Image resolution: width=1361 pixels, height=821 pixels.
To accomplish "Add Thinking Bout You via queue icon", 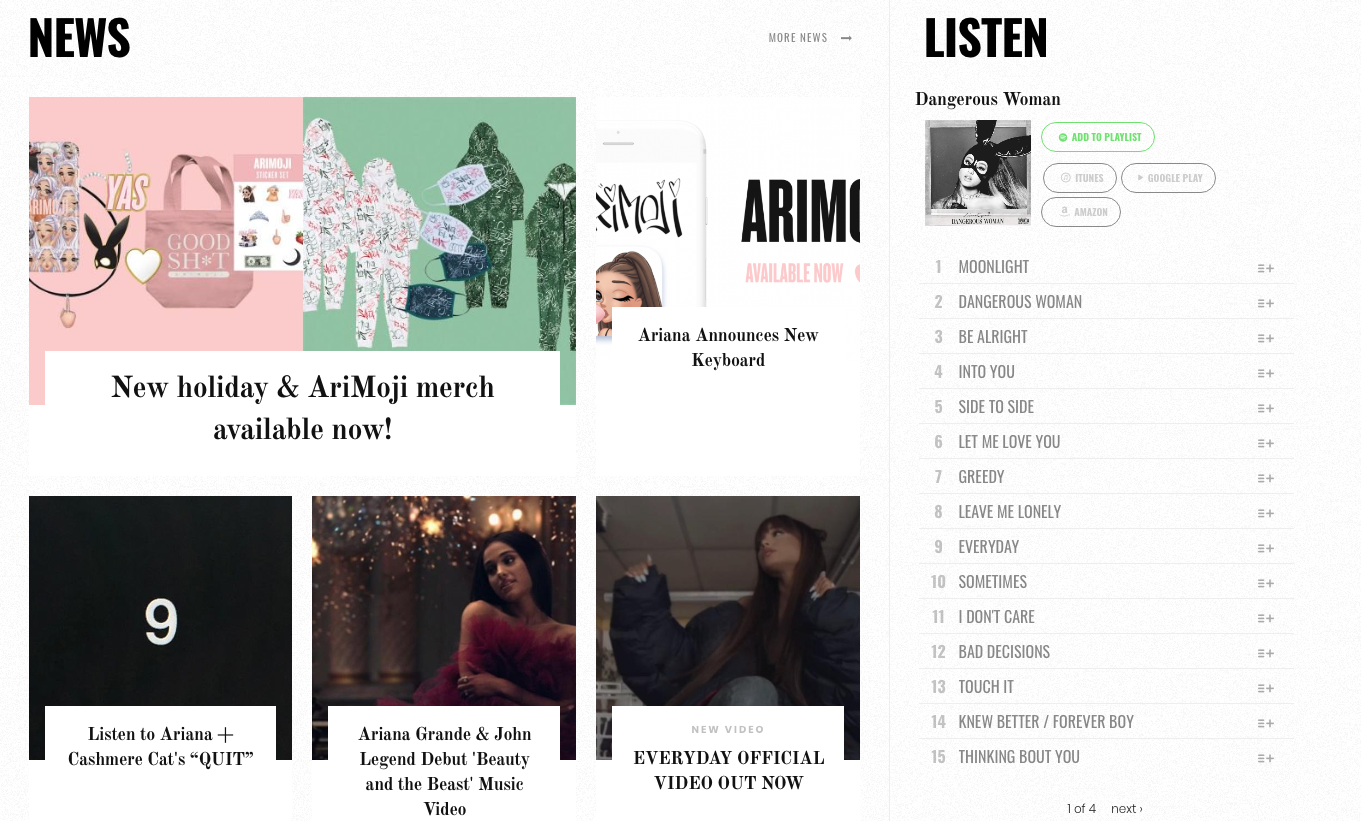I will tap(1265, 758).
